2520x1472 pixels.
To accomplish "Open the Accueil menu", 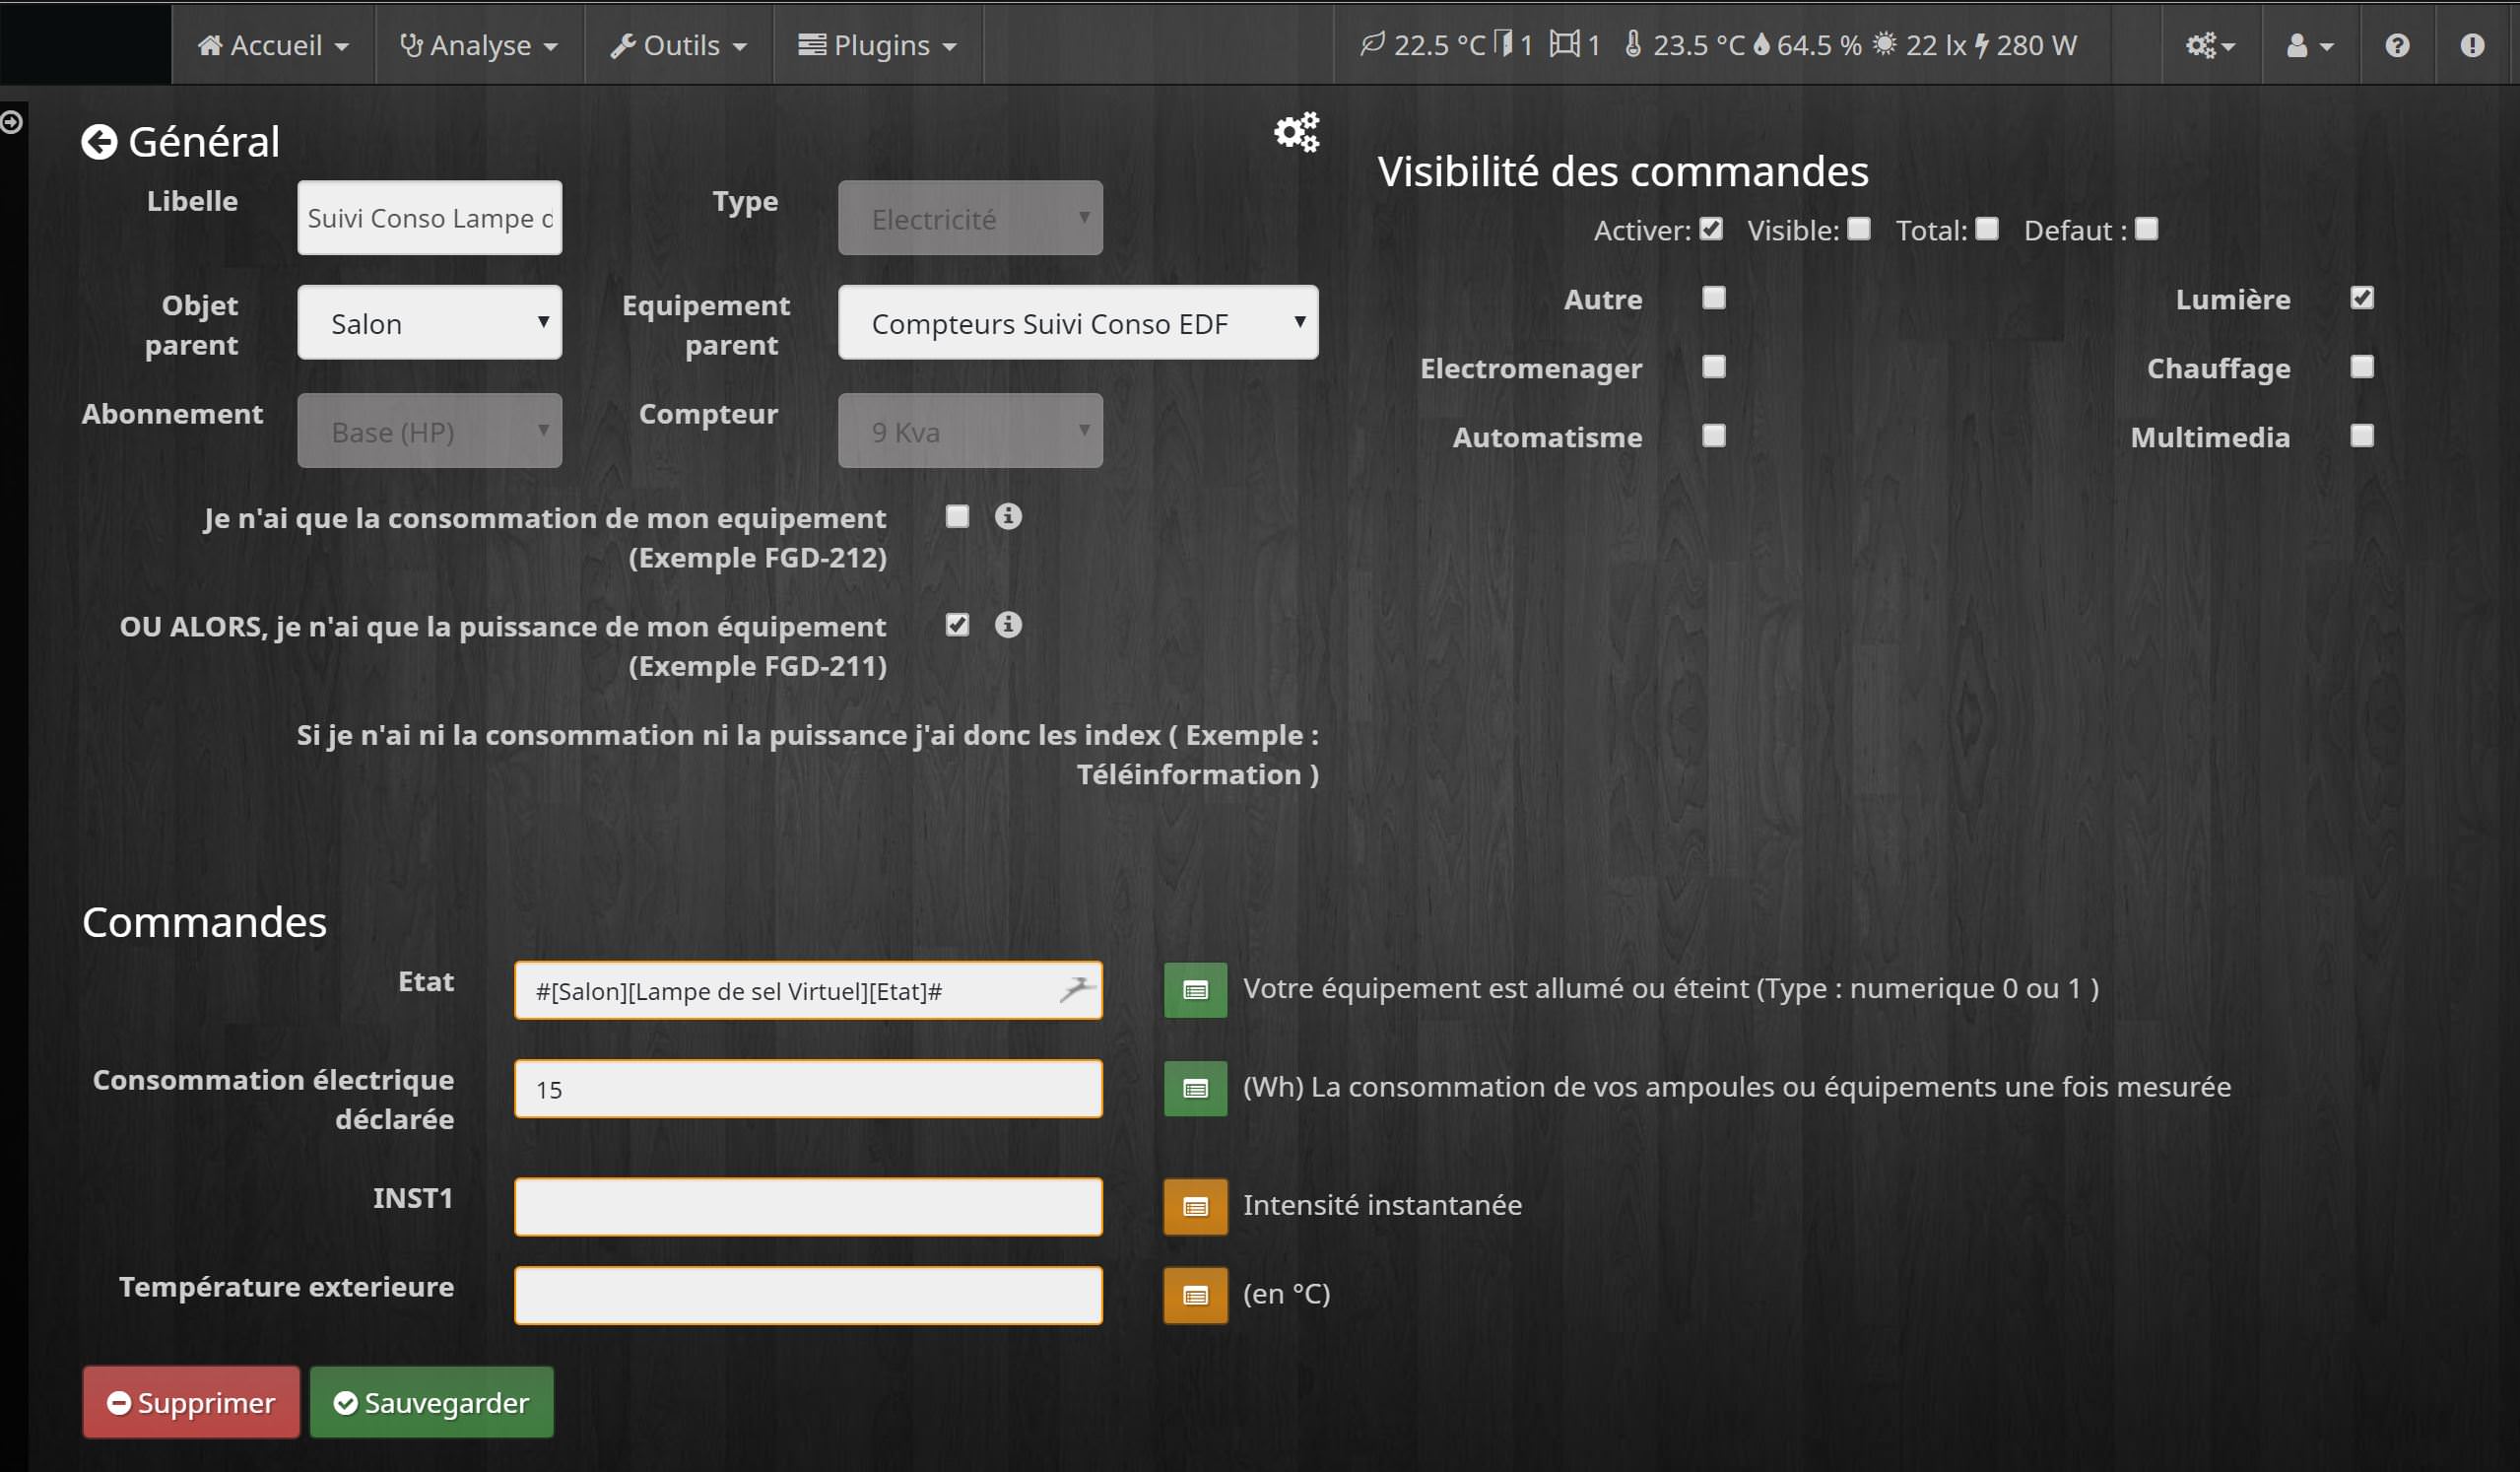I will (x=273, y=45).
